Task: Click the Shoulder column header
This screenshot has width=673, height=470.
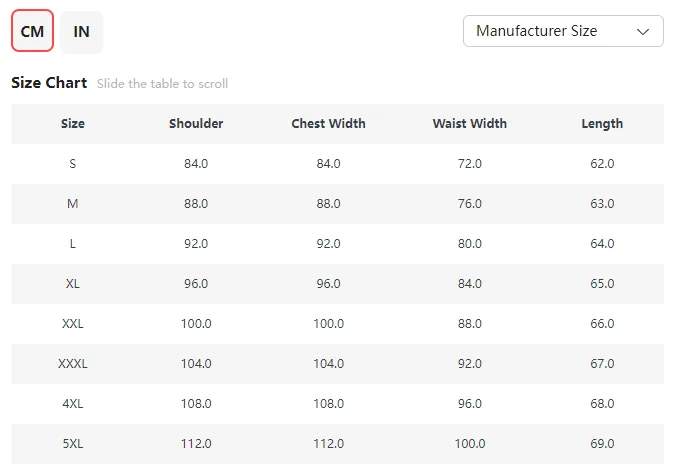Action: 196,124
